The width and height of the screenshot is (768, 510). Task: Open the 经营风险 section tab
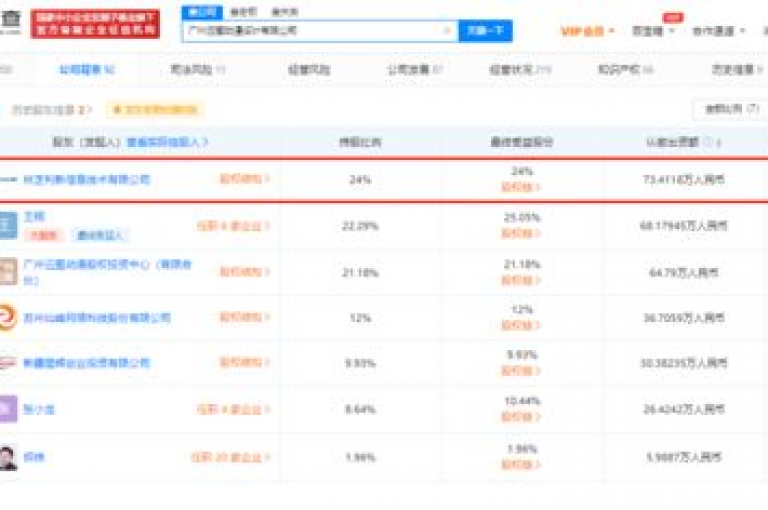click(x=309, y=70)
